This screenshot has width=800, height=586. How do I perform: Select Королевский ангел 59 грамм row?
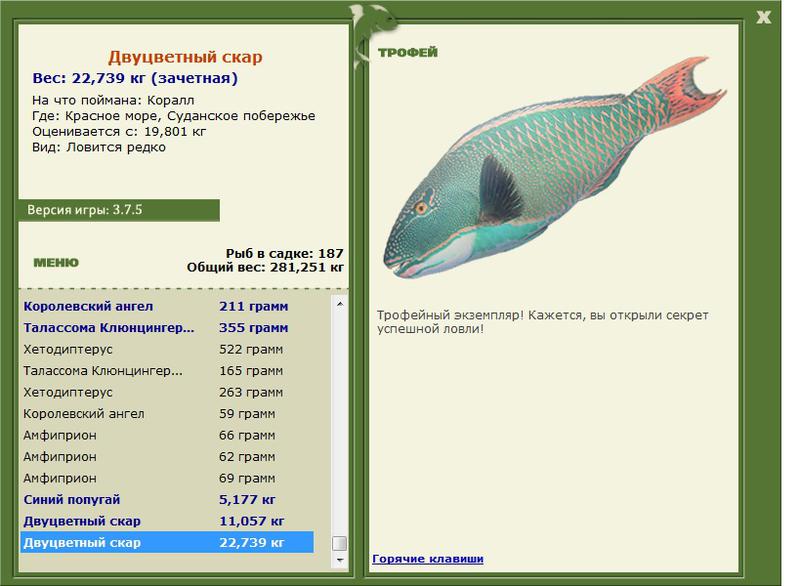coord(167,414)
